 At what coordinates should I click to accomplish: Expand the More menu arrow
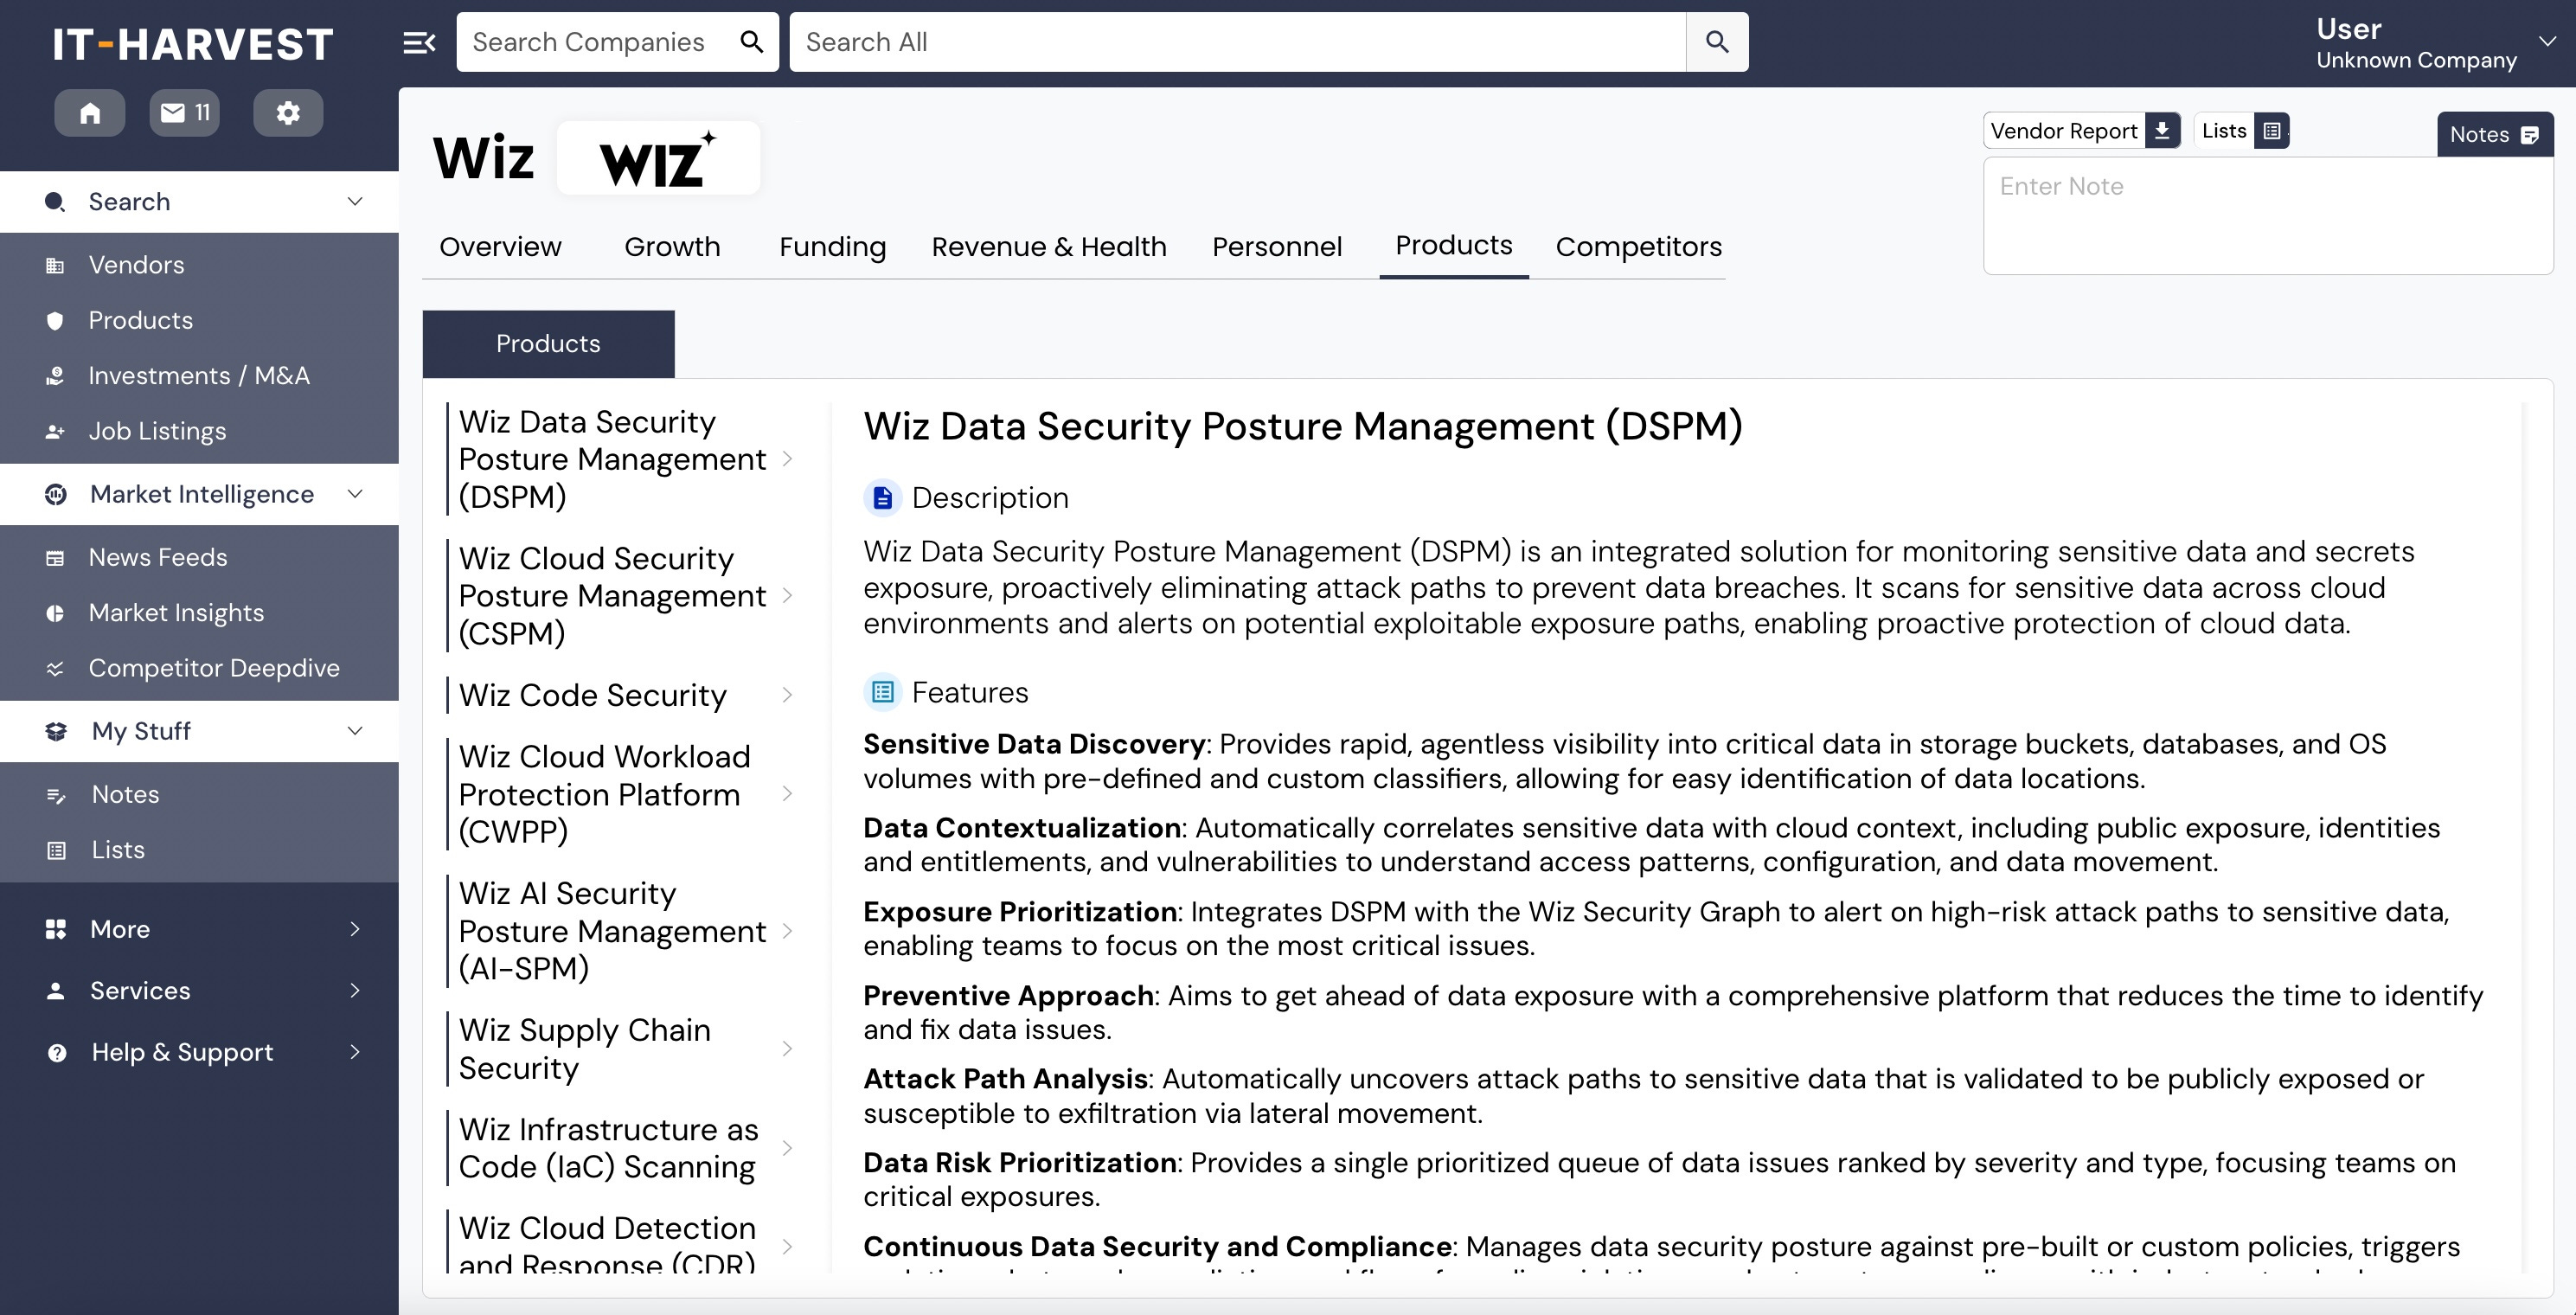355,929
